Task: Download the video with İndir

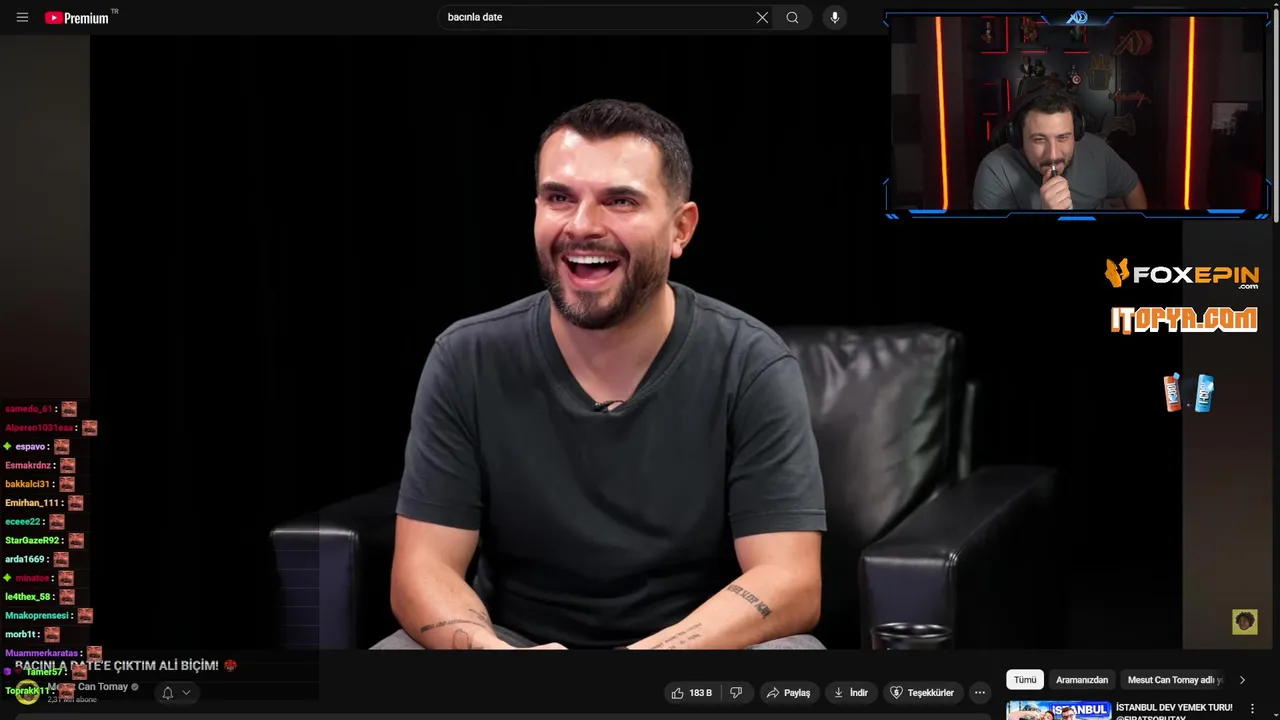Action: (x=850, y=692)
